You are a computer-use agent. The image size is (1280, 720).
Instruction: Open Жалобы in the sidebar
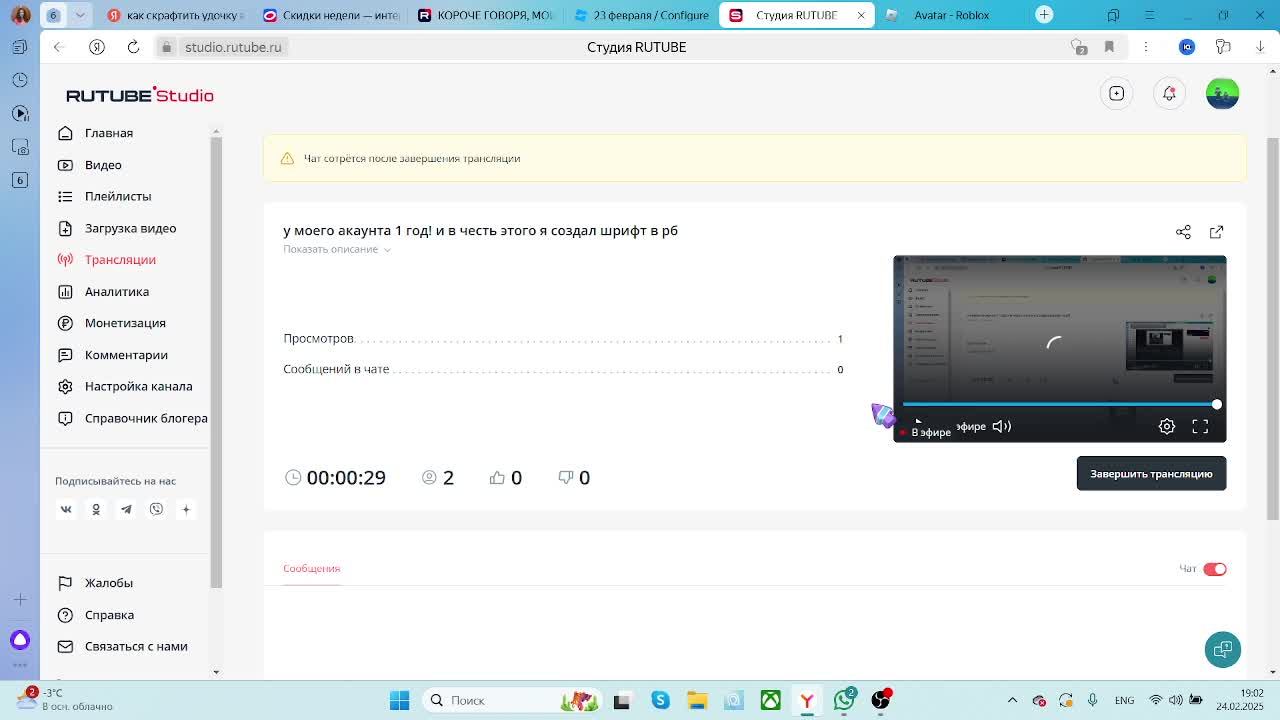click(108, 583)
